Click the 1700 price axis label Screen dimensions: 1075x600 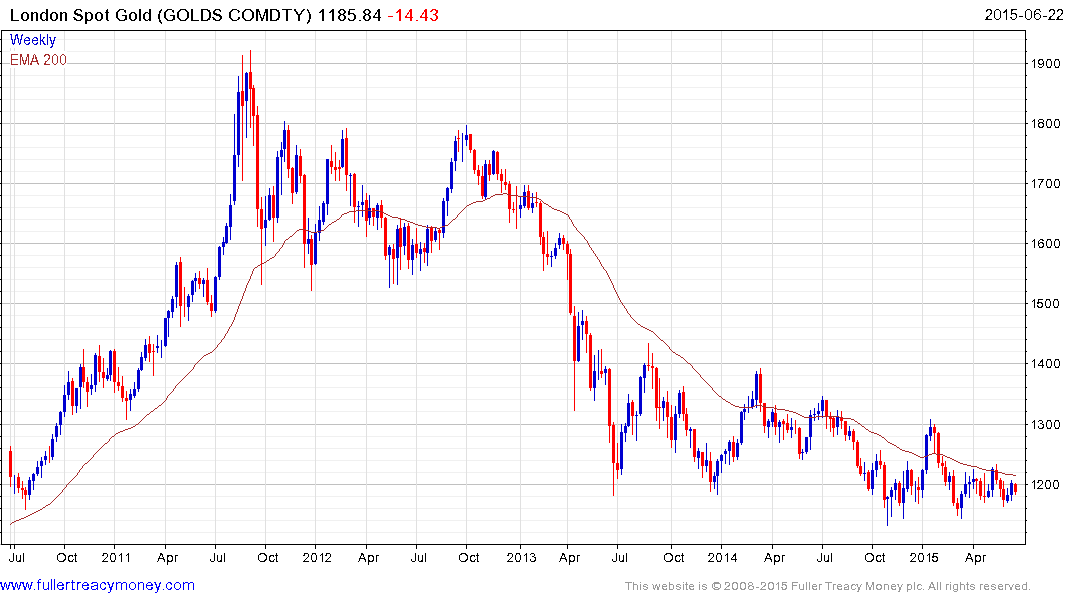(x=1046, y=184)
